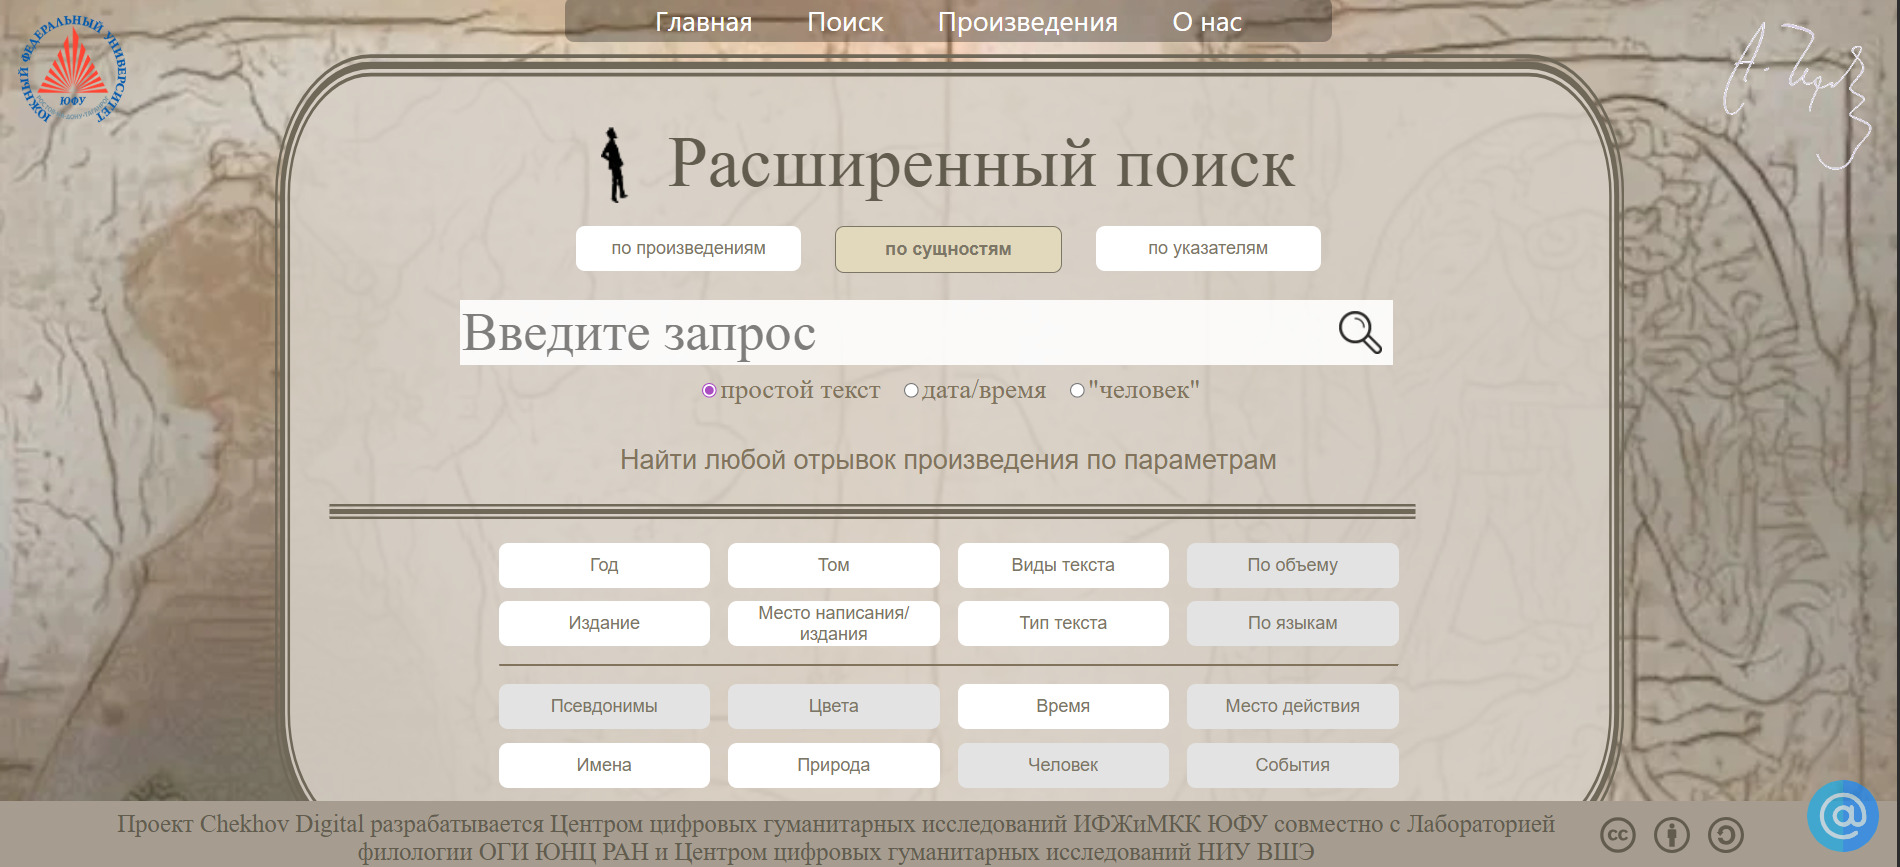Click the Год filter button

[x=604, y=565]
